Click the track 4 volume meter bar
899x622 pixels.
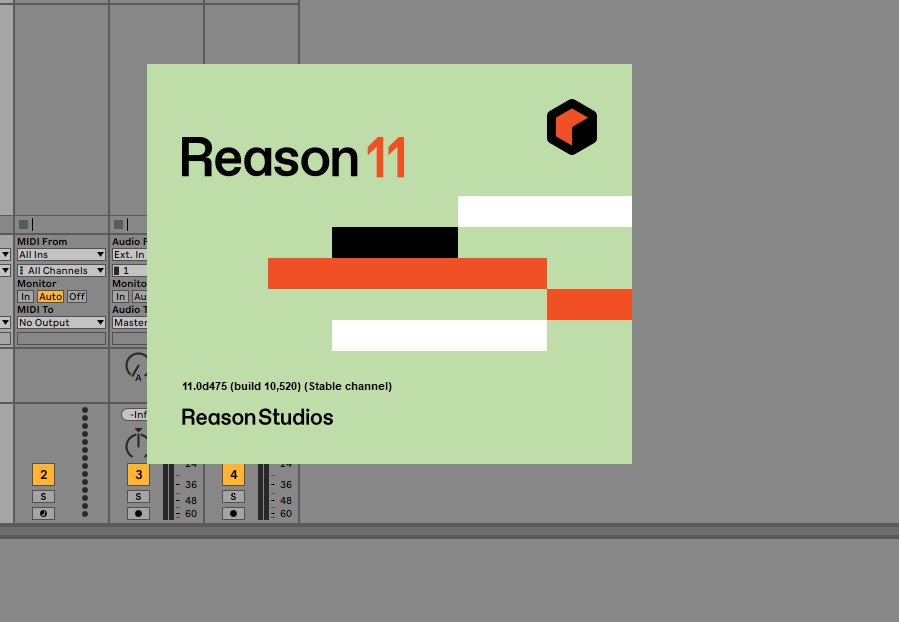coord(264,492)
